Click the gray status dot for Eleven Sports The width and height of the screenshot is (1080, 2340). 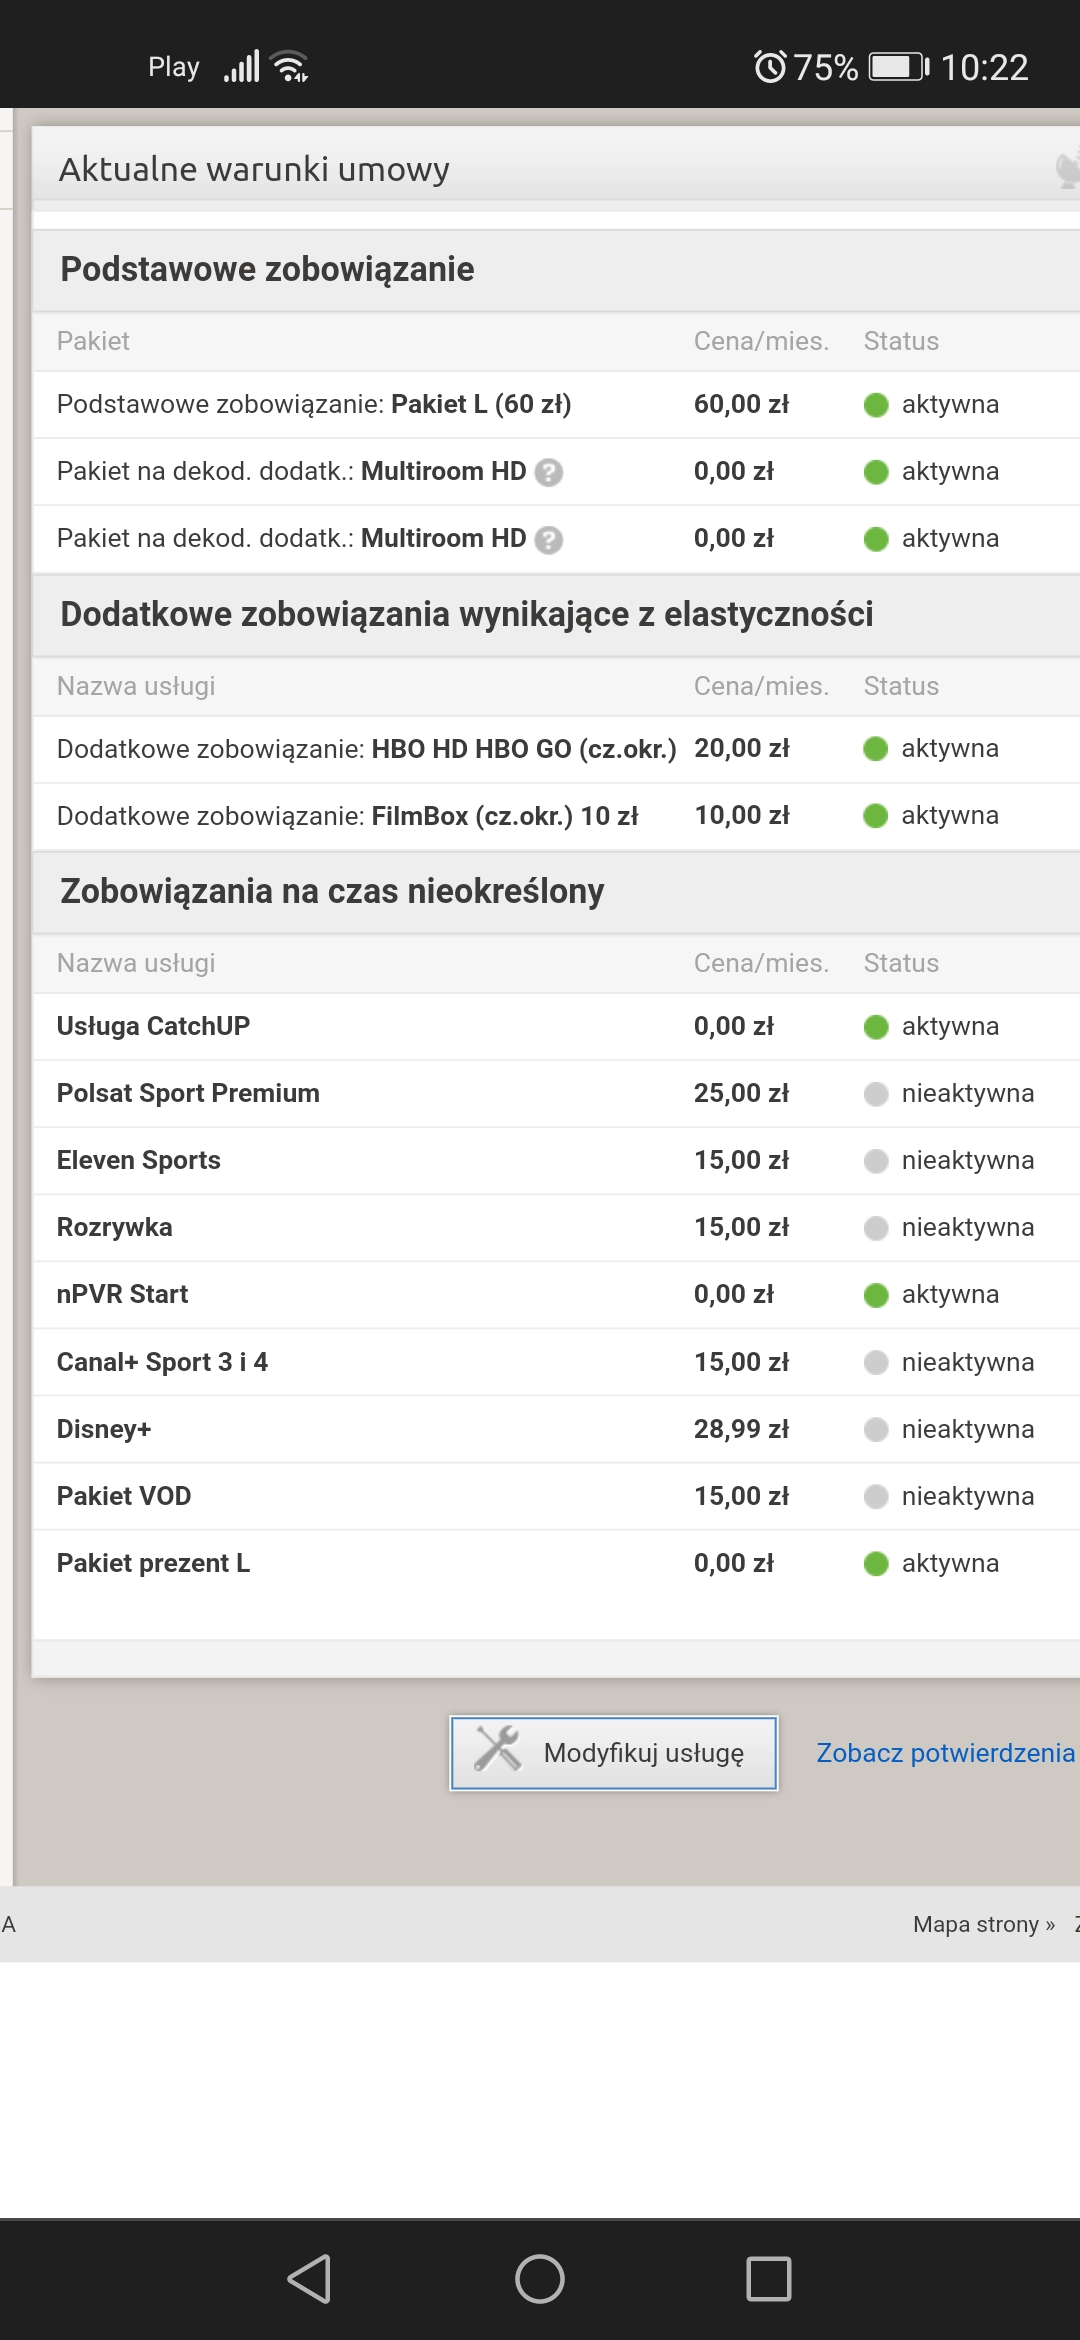[876, 1161]
